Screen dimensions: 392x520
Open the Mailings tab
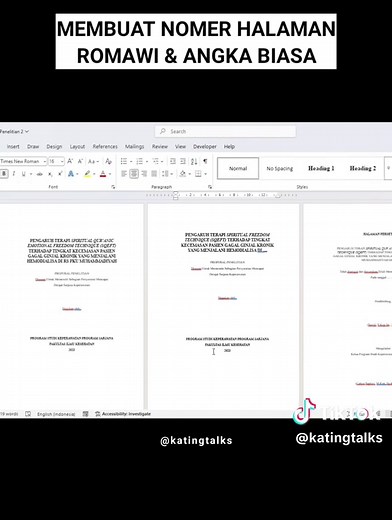(x=135, y=146)
